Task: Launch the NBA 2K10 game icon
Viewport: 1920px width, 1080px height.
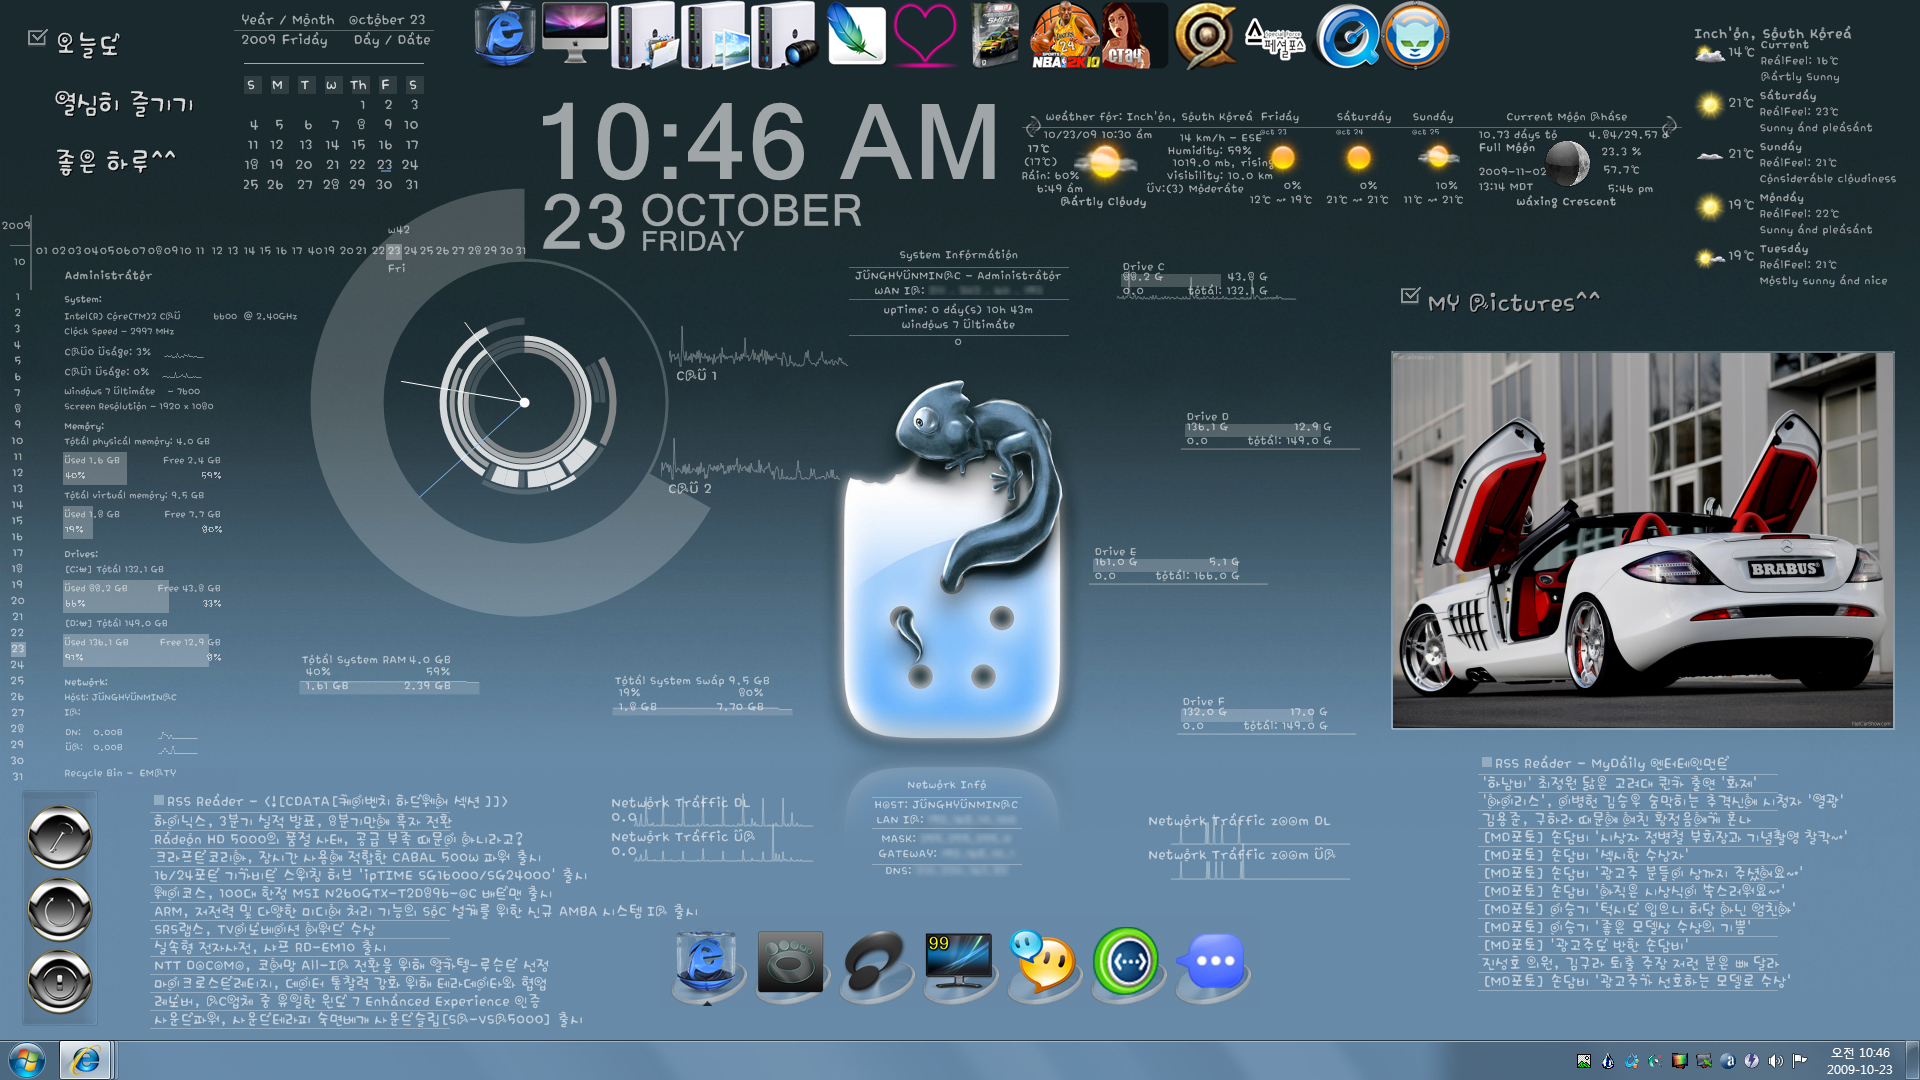Action: tap(1065, 35)
